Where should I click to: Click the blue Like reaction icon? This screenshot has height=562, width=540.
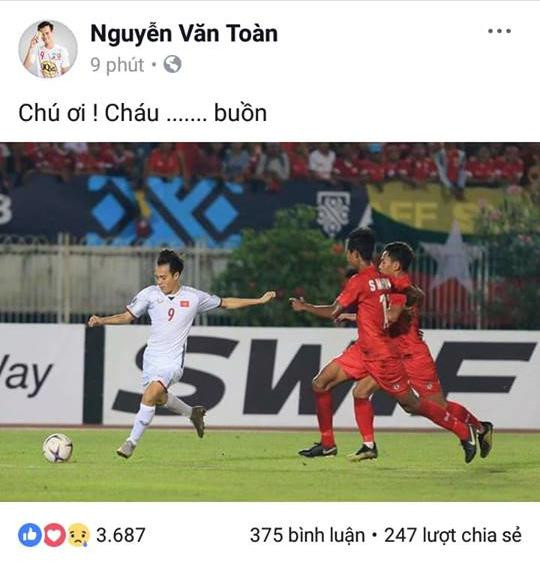tap(30, 535)
